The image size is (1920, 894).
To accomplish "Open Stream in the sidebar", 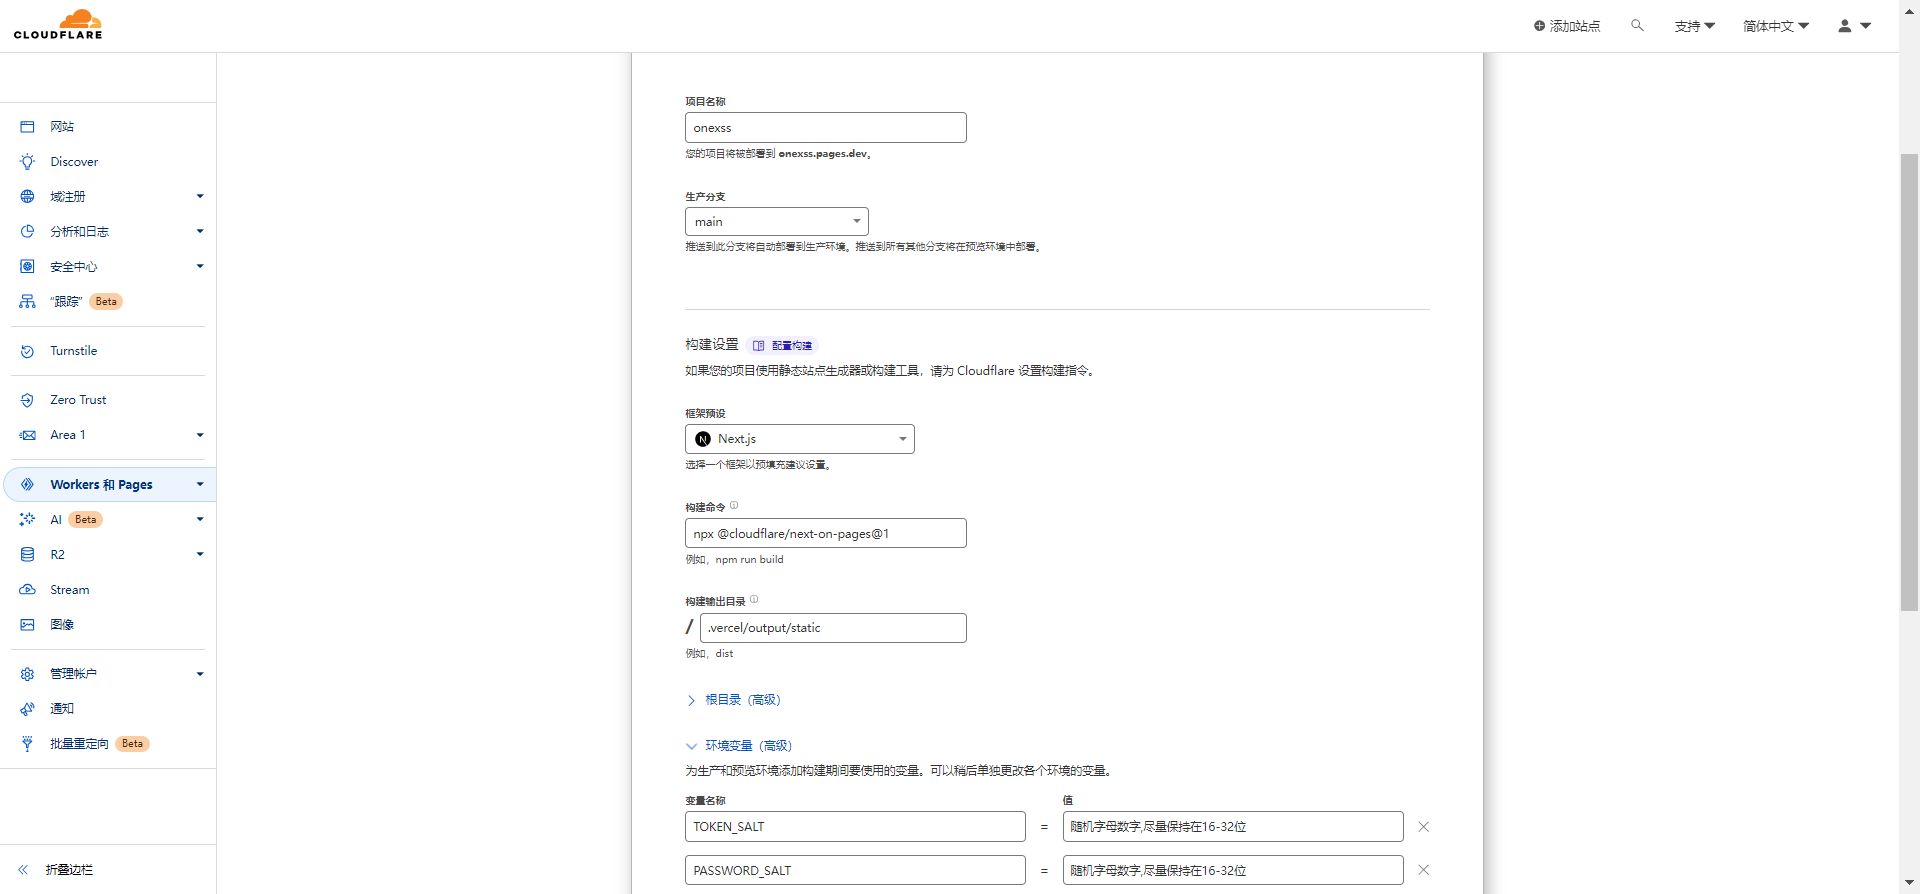I will click(x=70, y=590).
